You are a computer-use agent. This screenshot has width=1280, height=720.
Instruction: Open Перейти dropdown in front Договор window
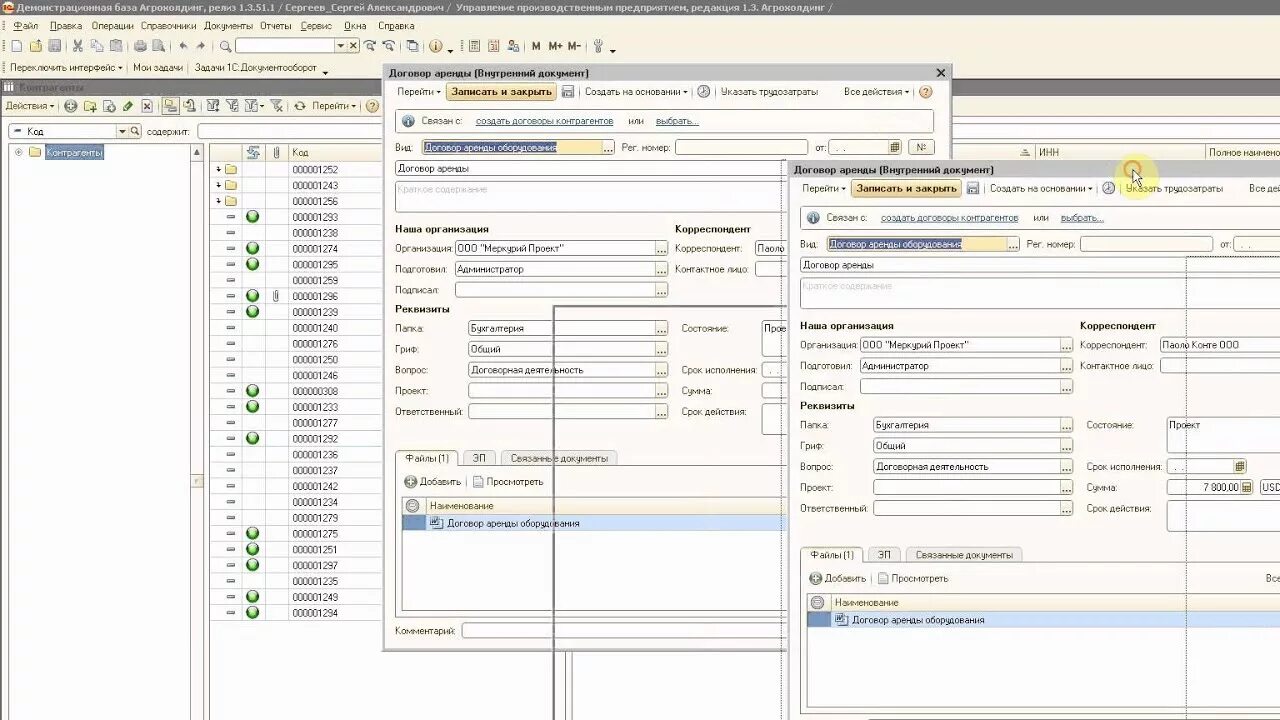coord(824,188)
